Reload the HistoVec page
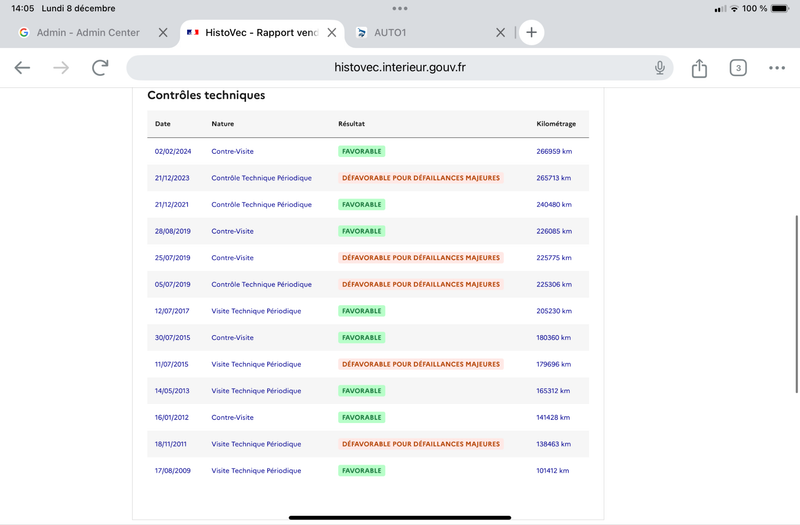Screen dimensions: 800x525 point(100,67)
